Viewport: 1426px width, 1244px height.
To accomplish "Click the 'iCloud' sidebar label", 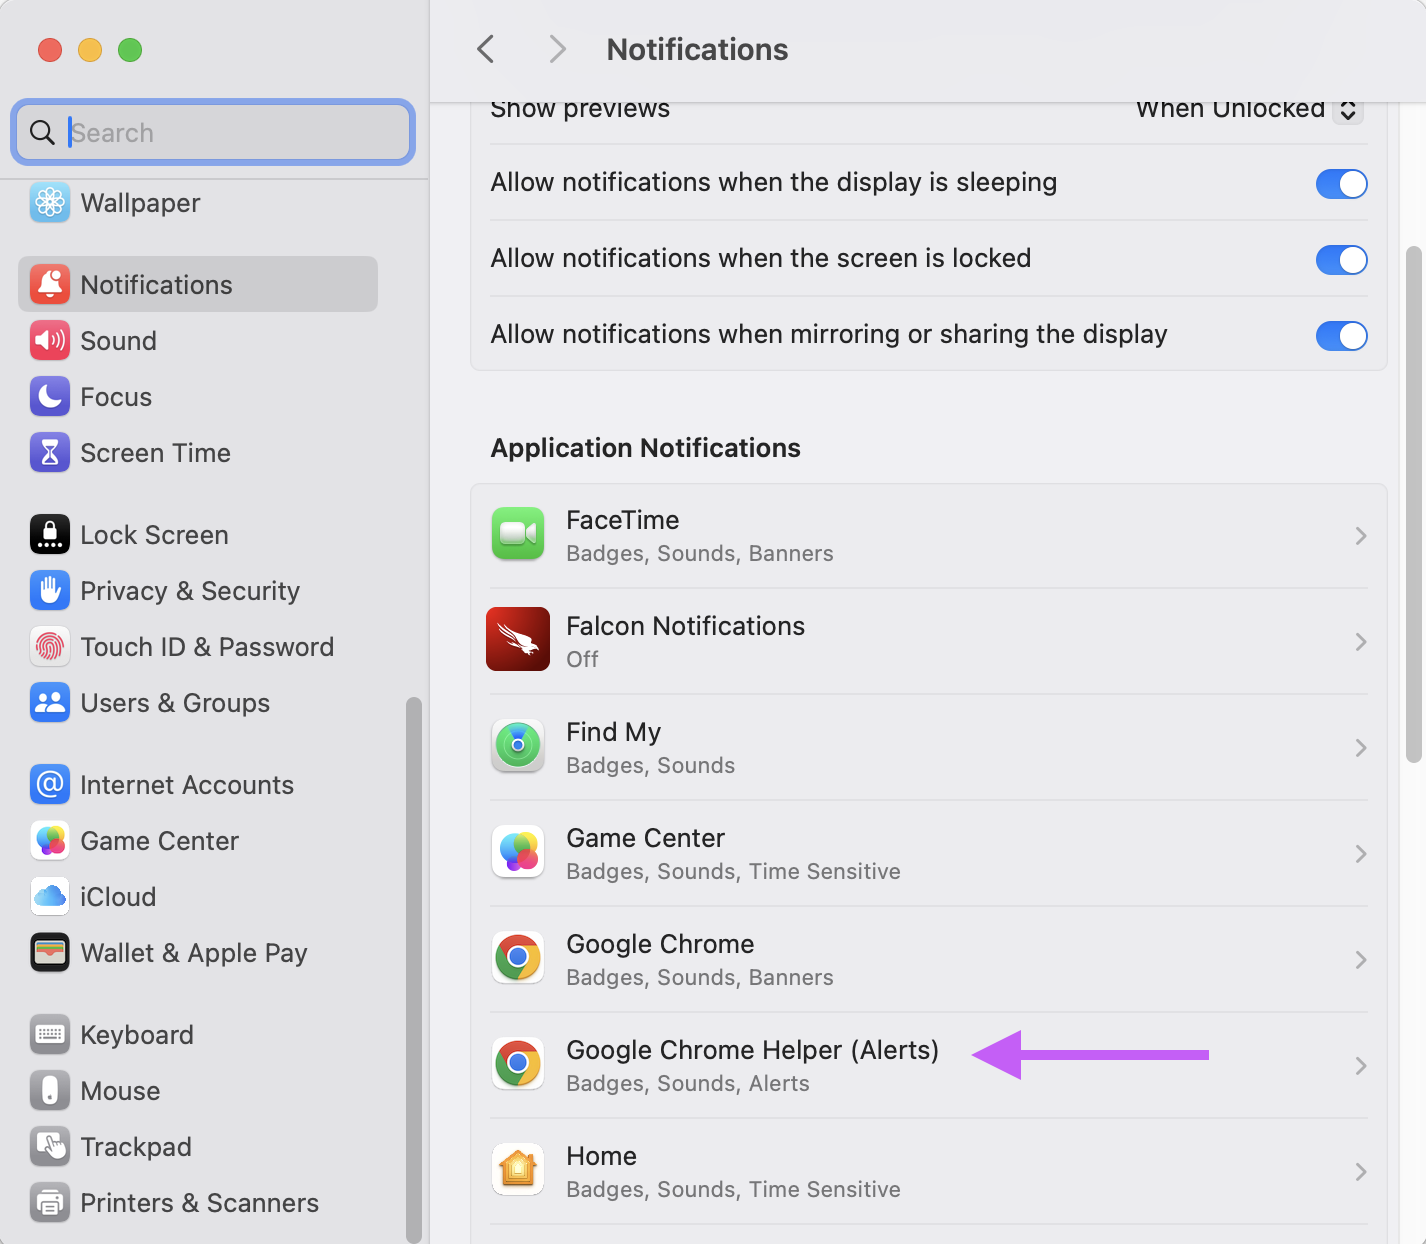I will (118, 897).
